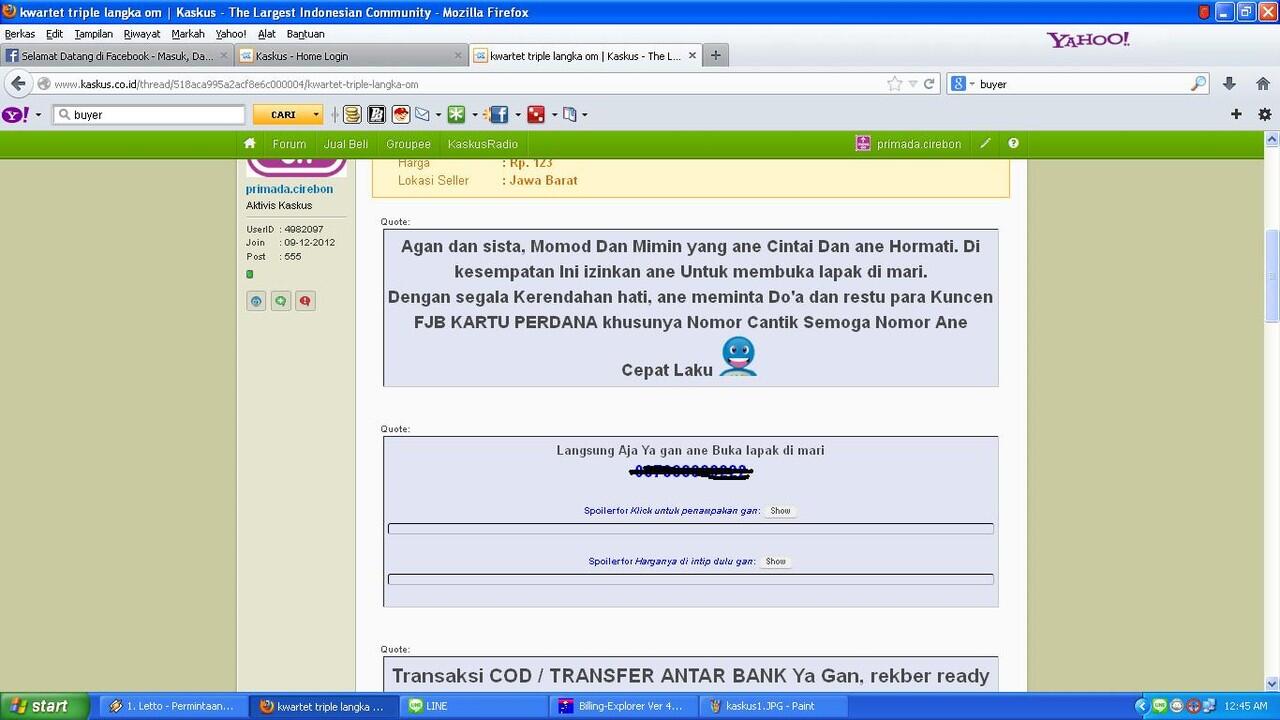Click the address bar URL

point(236,84)
